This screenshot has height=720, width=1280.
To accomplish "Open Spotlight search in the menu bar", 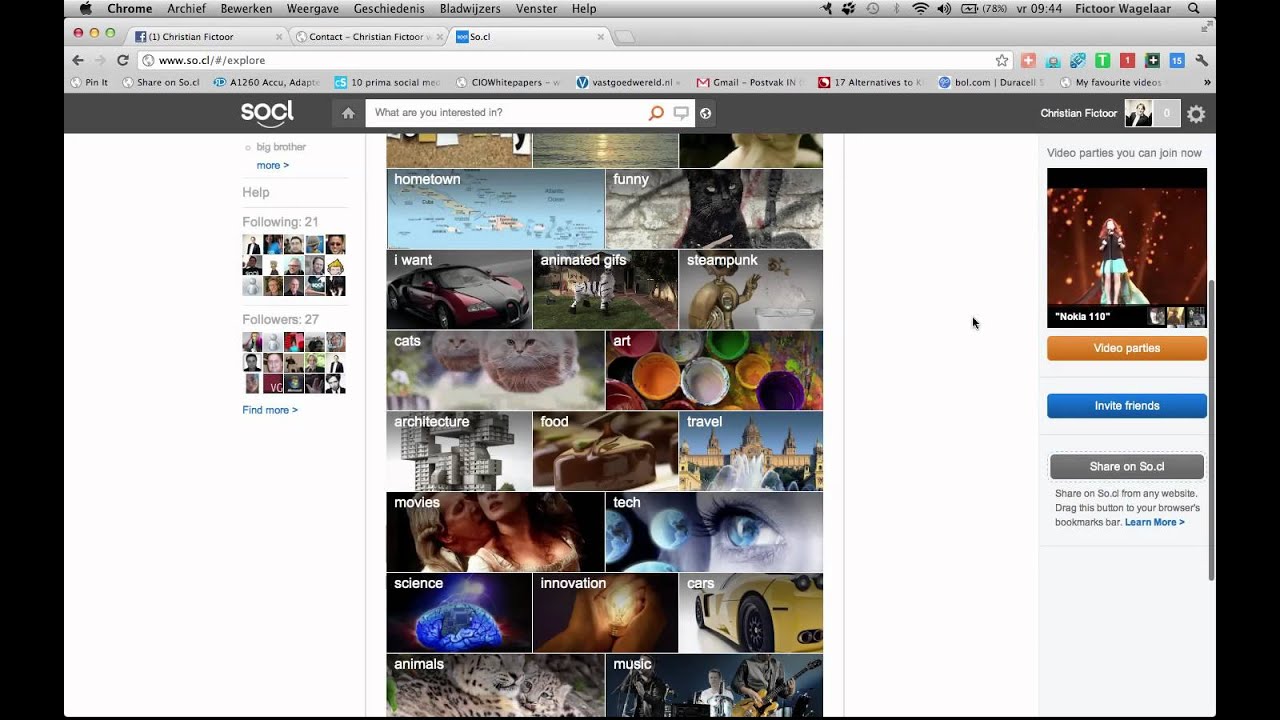I will (x=1194, y=8).
